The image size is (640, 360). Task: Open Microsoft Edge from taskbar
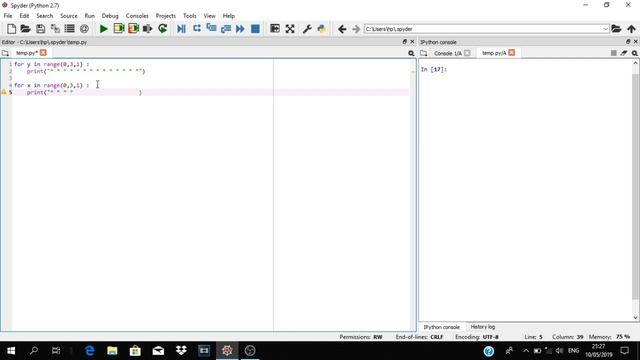(x=89, y=351)
